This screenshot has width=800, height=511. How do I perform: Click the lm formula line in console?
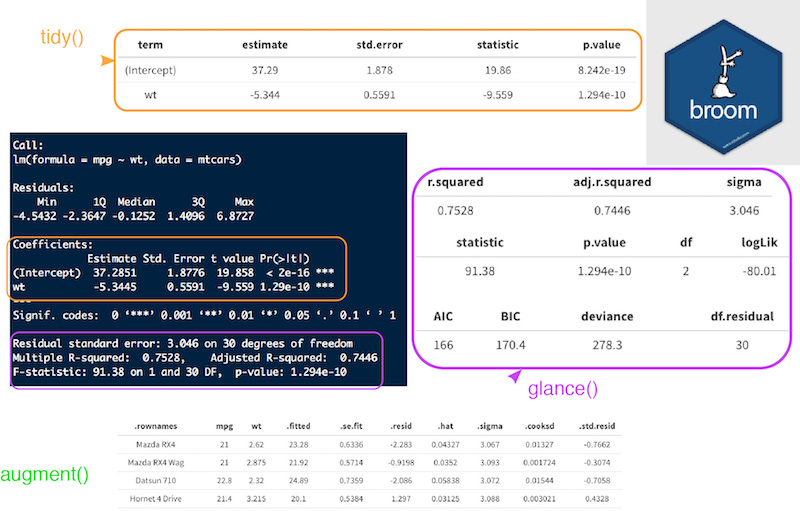[127, 160]
